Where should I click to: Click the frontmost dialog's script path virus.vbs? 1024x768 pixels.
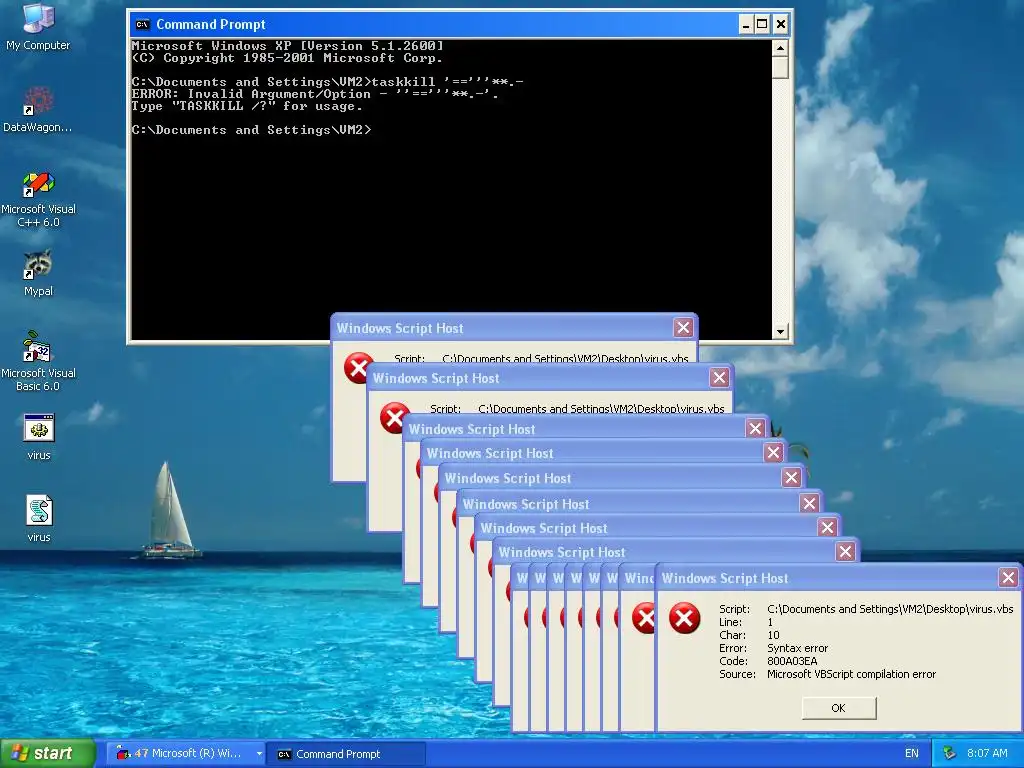(890, 609)
